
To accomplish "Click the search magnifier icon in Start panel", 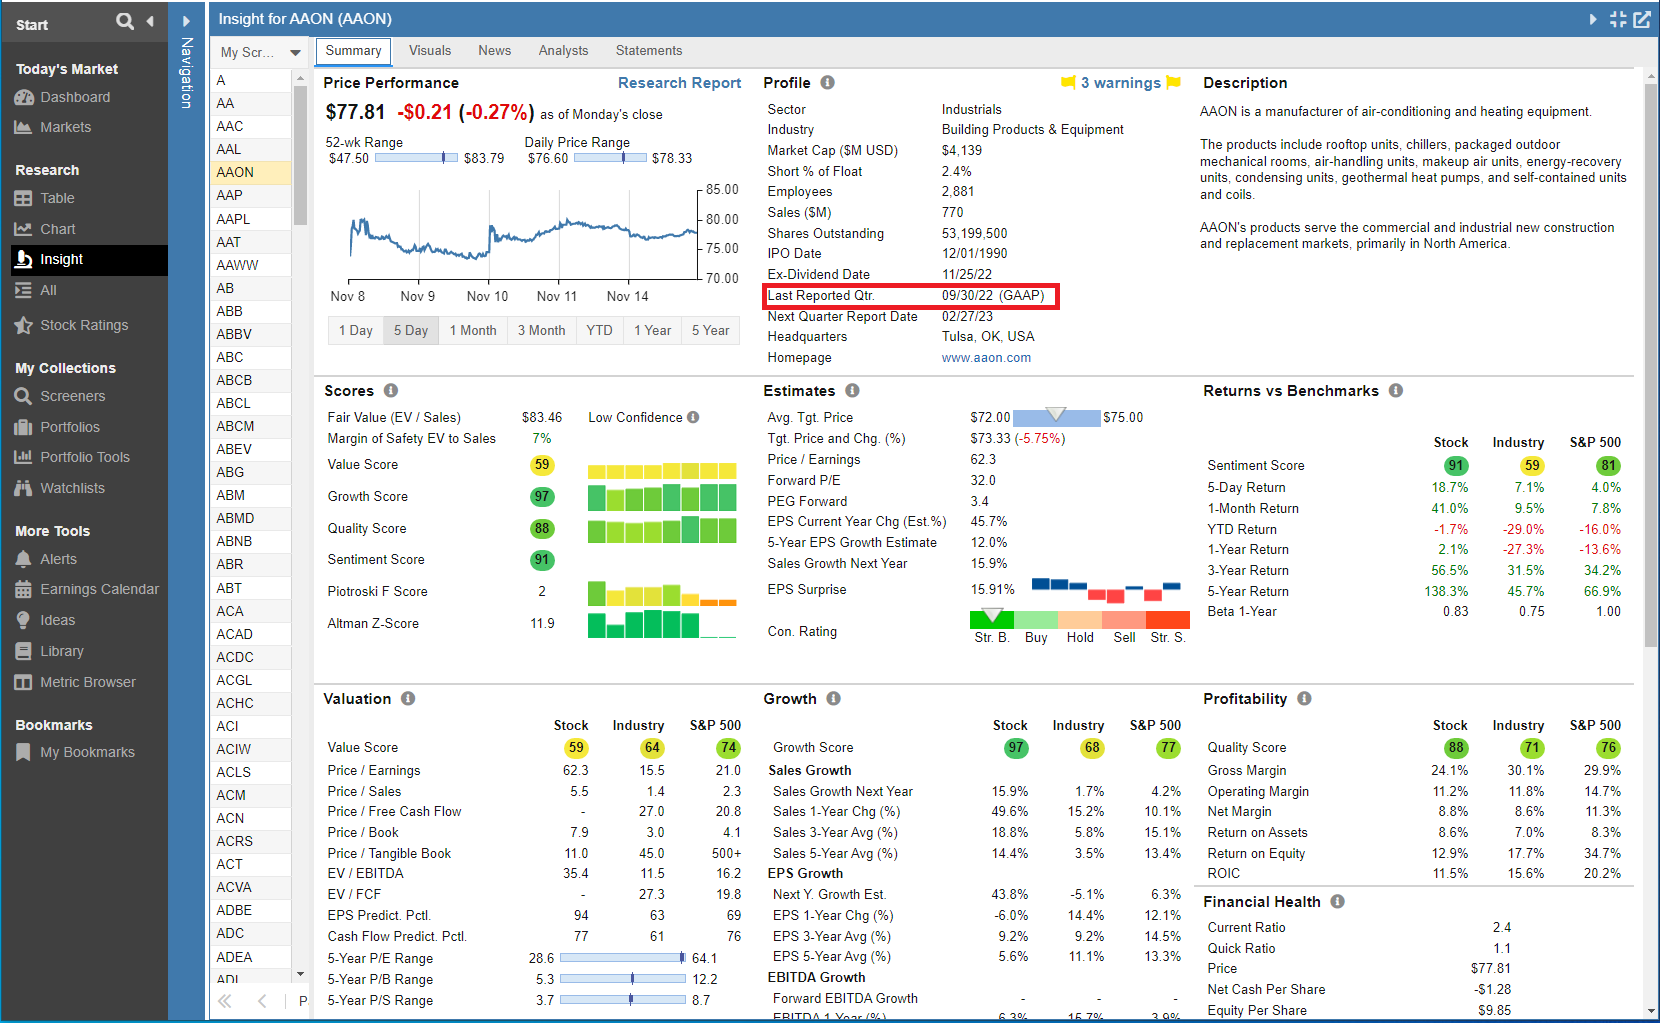I will click(x=125, y=21).
